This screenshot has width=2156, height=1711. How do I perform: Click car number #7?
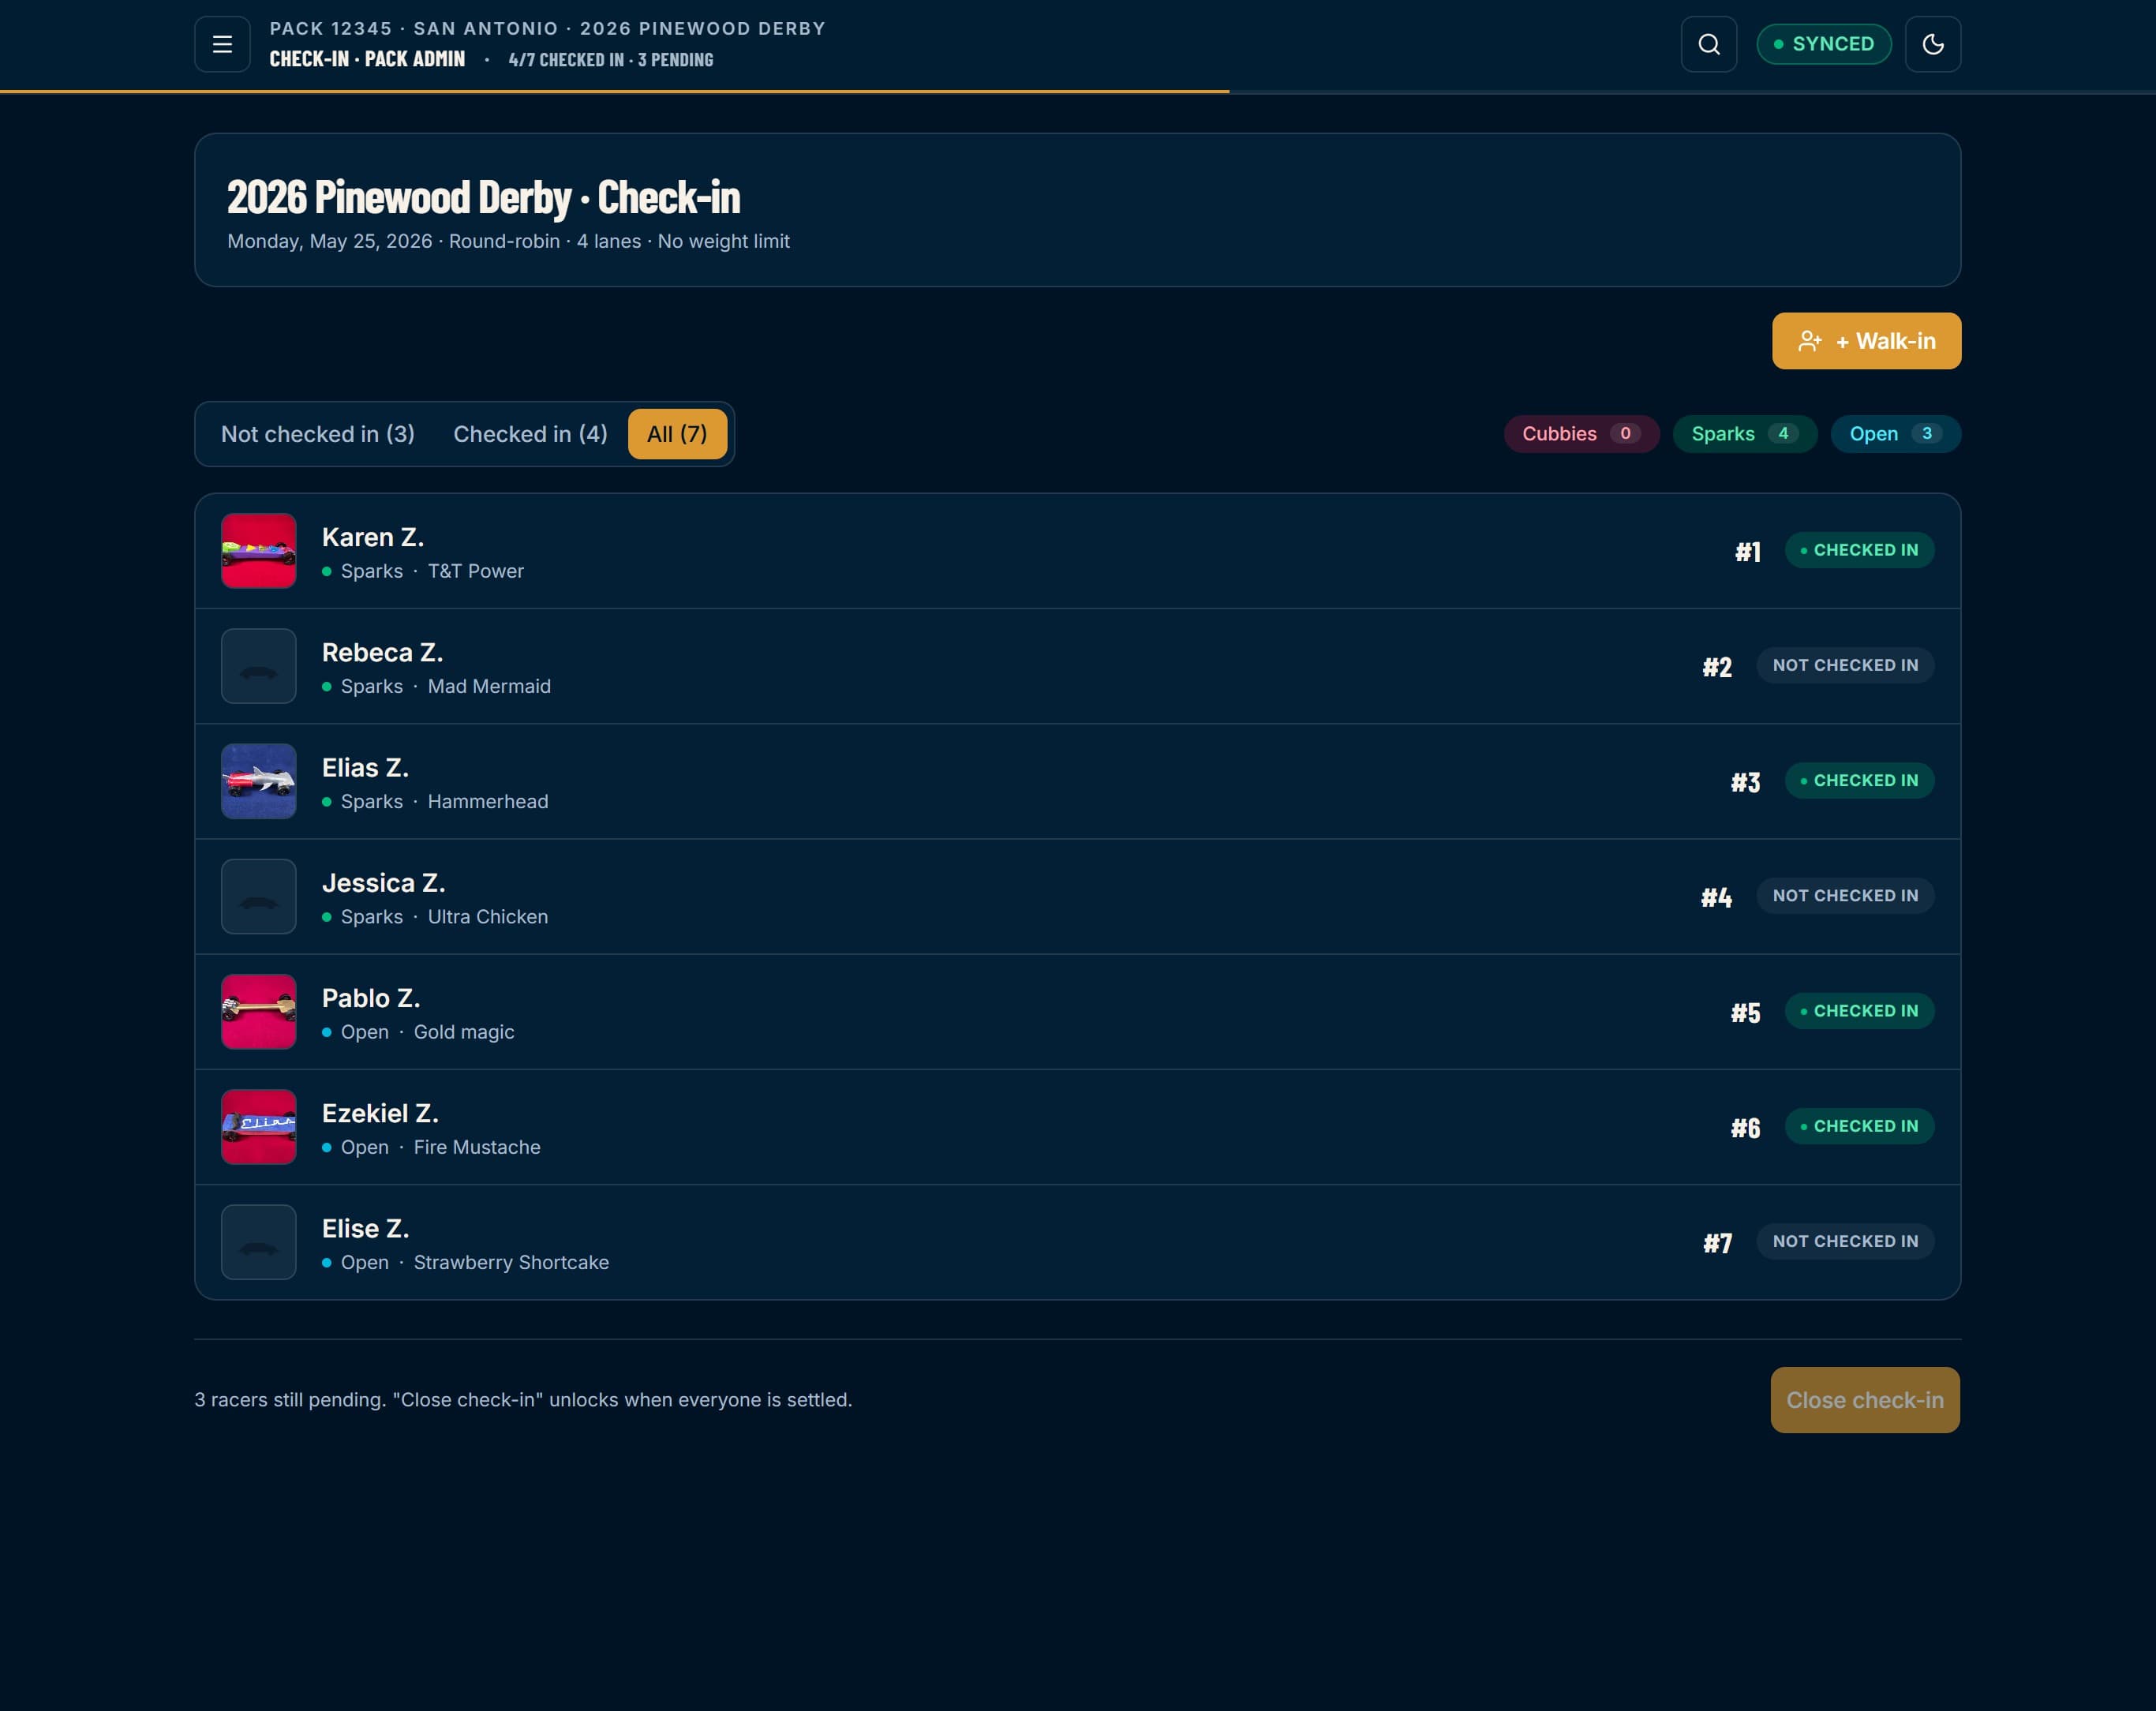tap(1718, 1243)
